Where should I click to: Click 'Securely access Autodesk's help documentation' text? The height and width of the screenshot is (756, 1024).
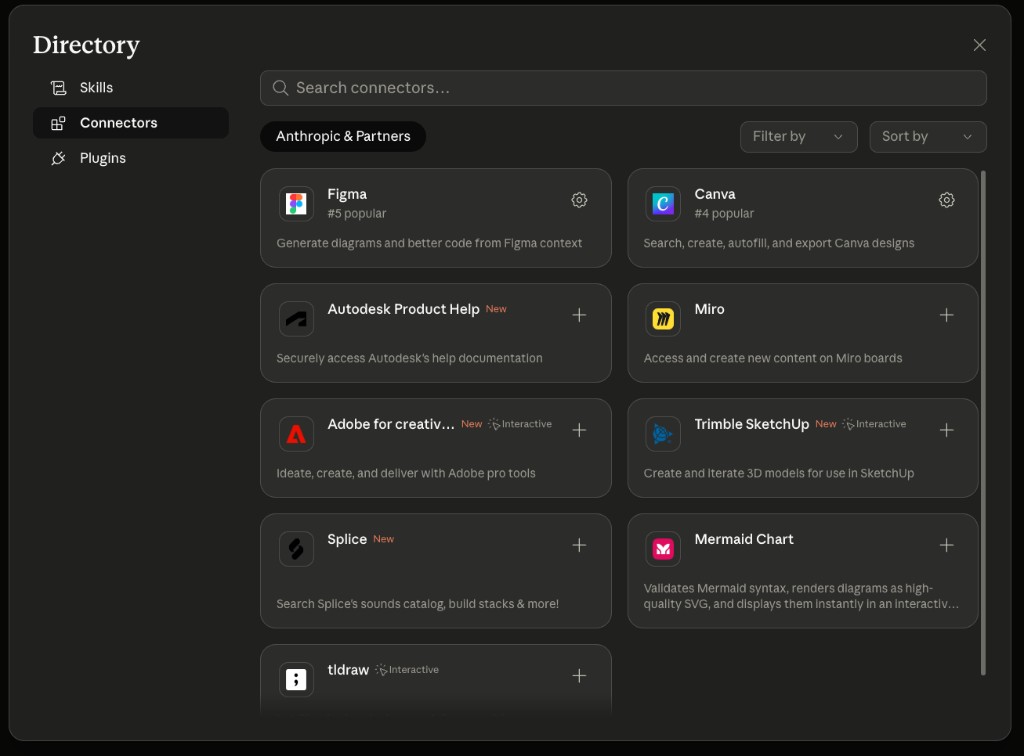pyautogui.click(x=409, y=358)
